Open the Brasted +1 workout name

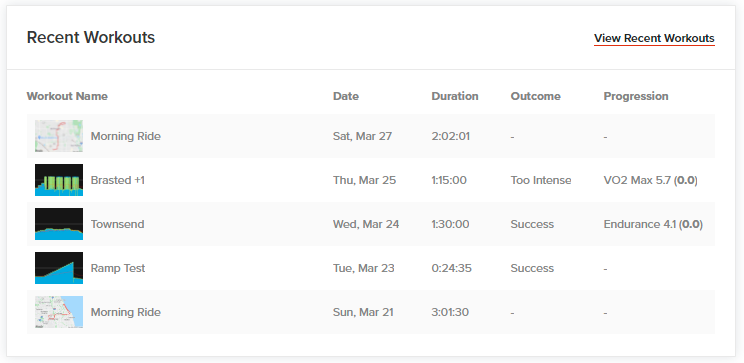pos(118,180)
